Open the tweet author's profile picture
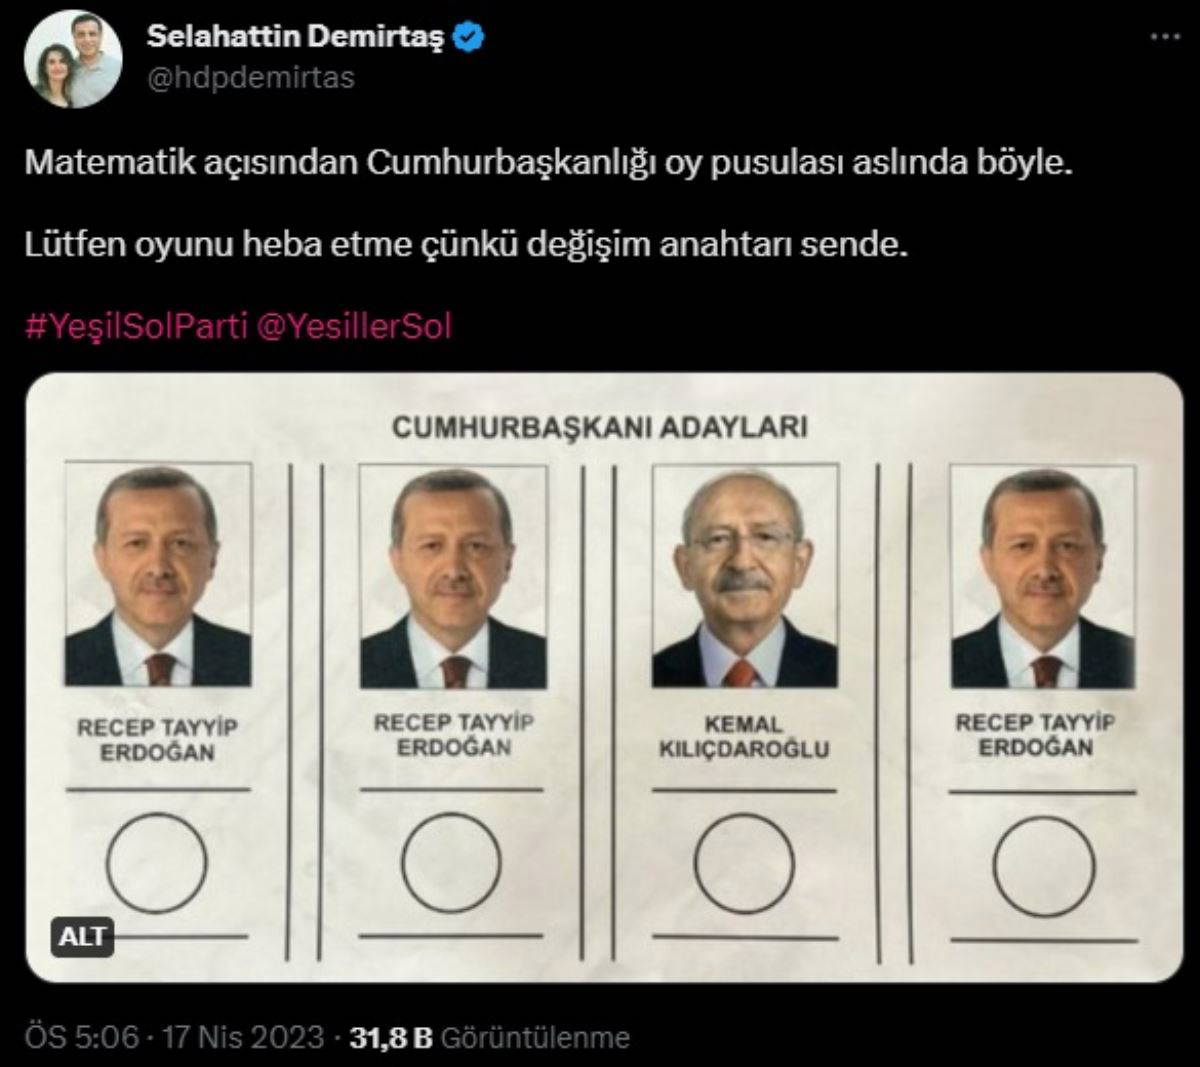The height and width of the screenshot is (1067, 1200). click(73, 62)
